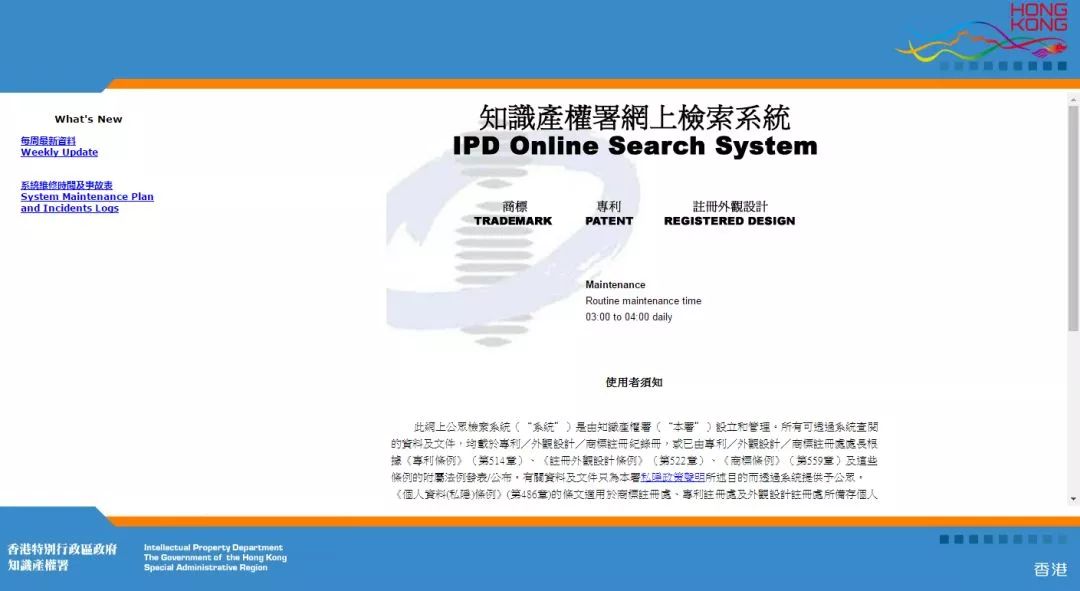Go to REGISTERED DESIGN search
This screenshot has height=591, width=1080.
tap(729, 221)
